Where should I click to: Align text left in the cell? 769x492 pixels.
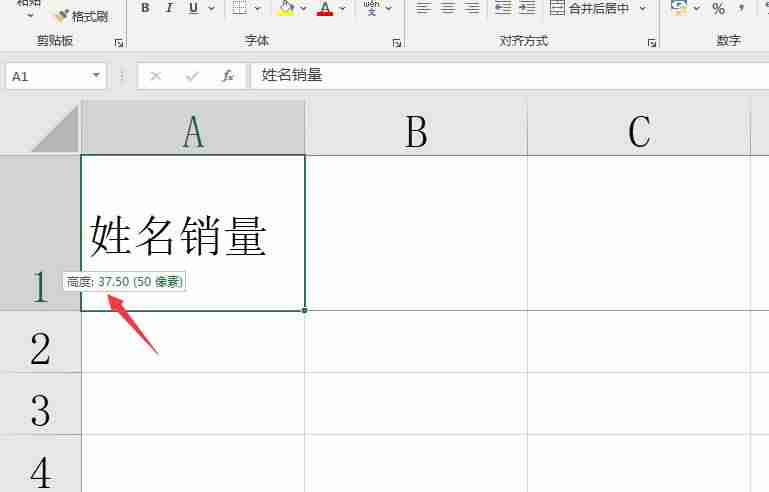tap(424, 8)
